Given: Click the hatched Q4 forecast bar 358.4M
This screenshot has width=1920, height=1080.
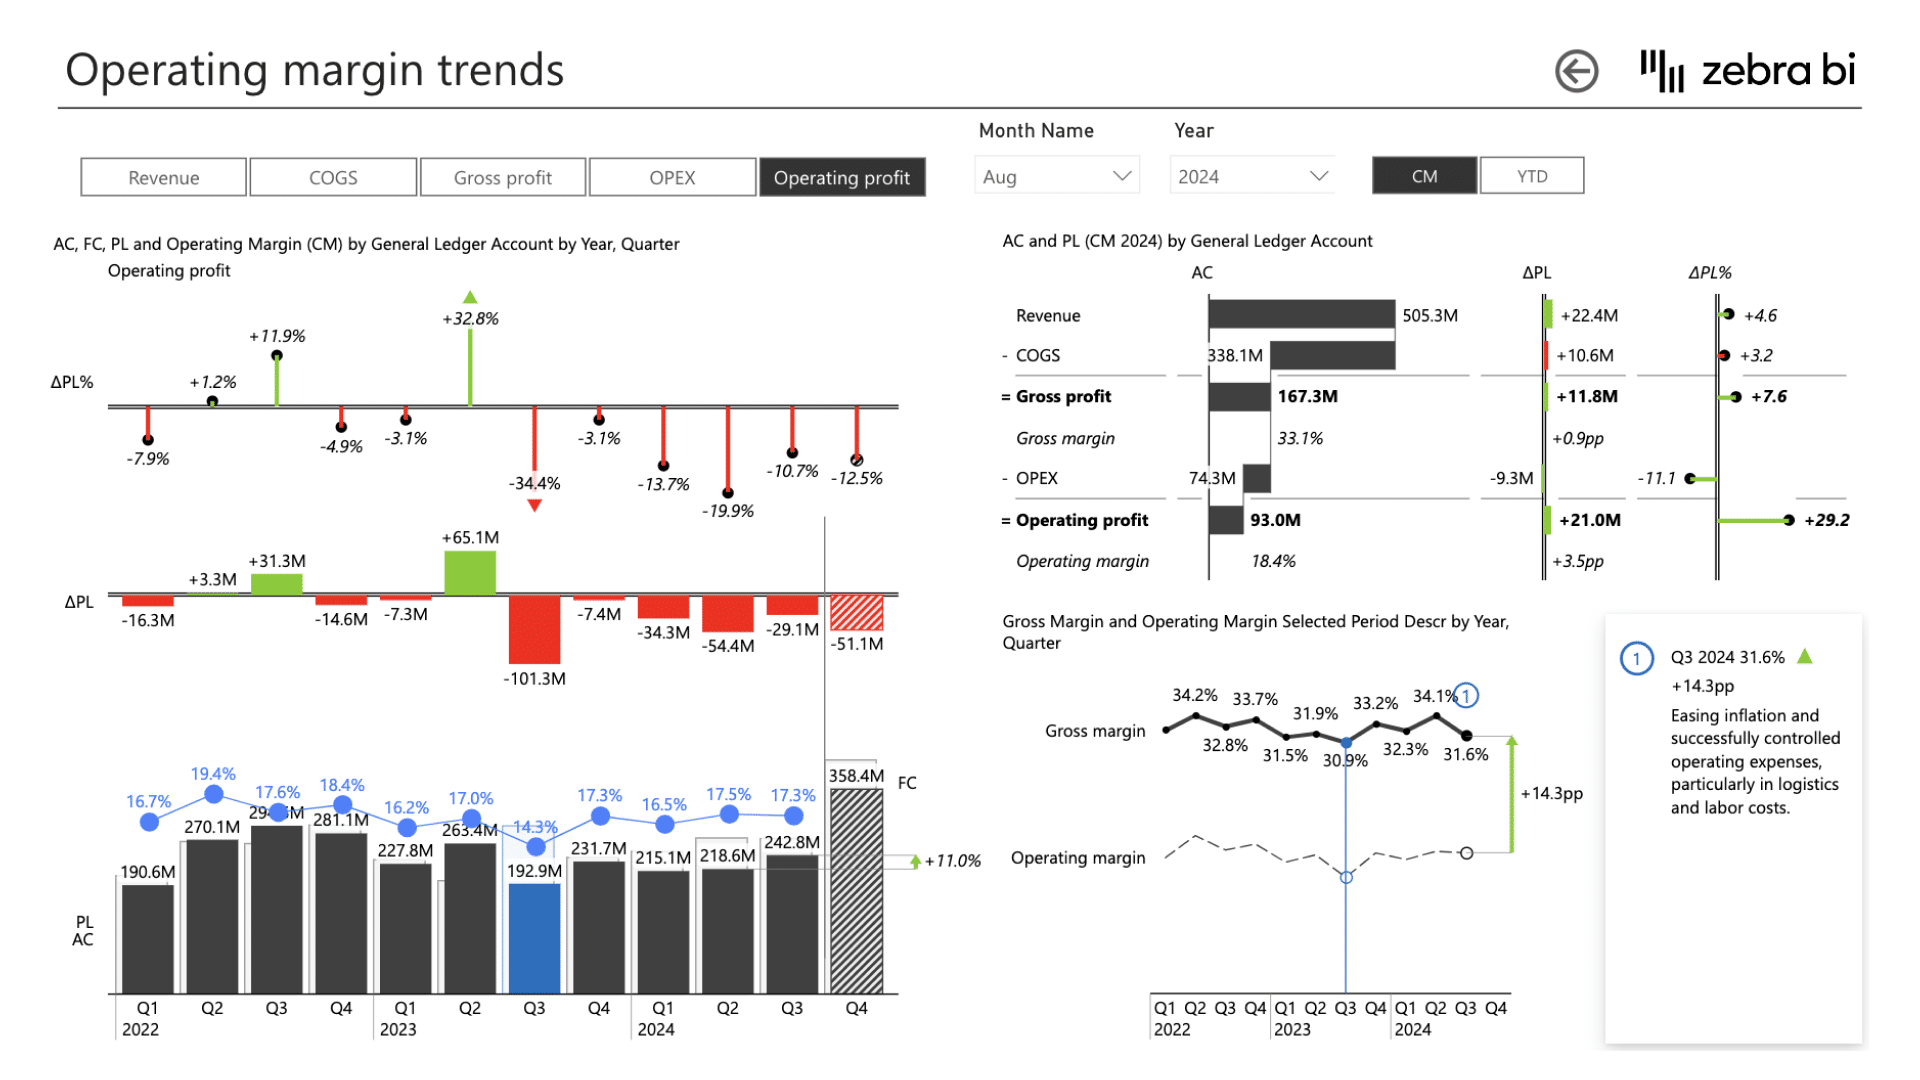Looking at the screenshot, I should pyautogui.click(x=856, y=890).
